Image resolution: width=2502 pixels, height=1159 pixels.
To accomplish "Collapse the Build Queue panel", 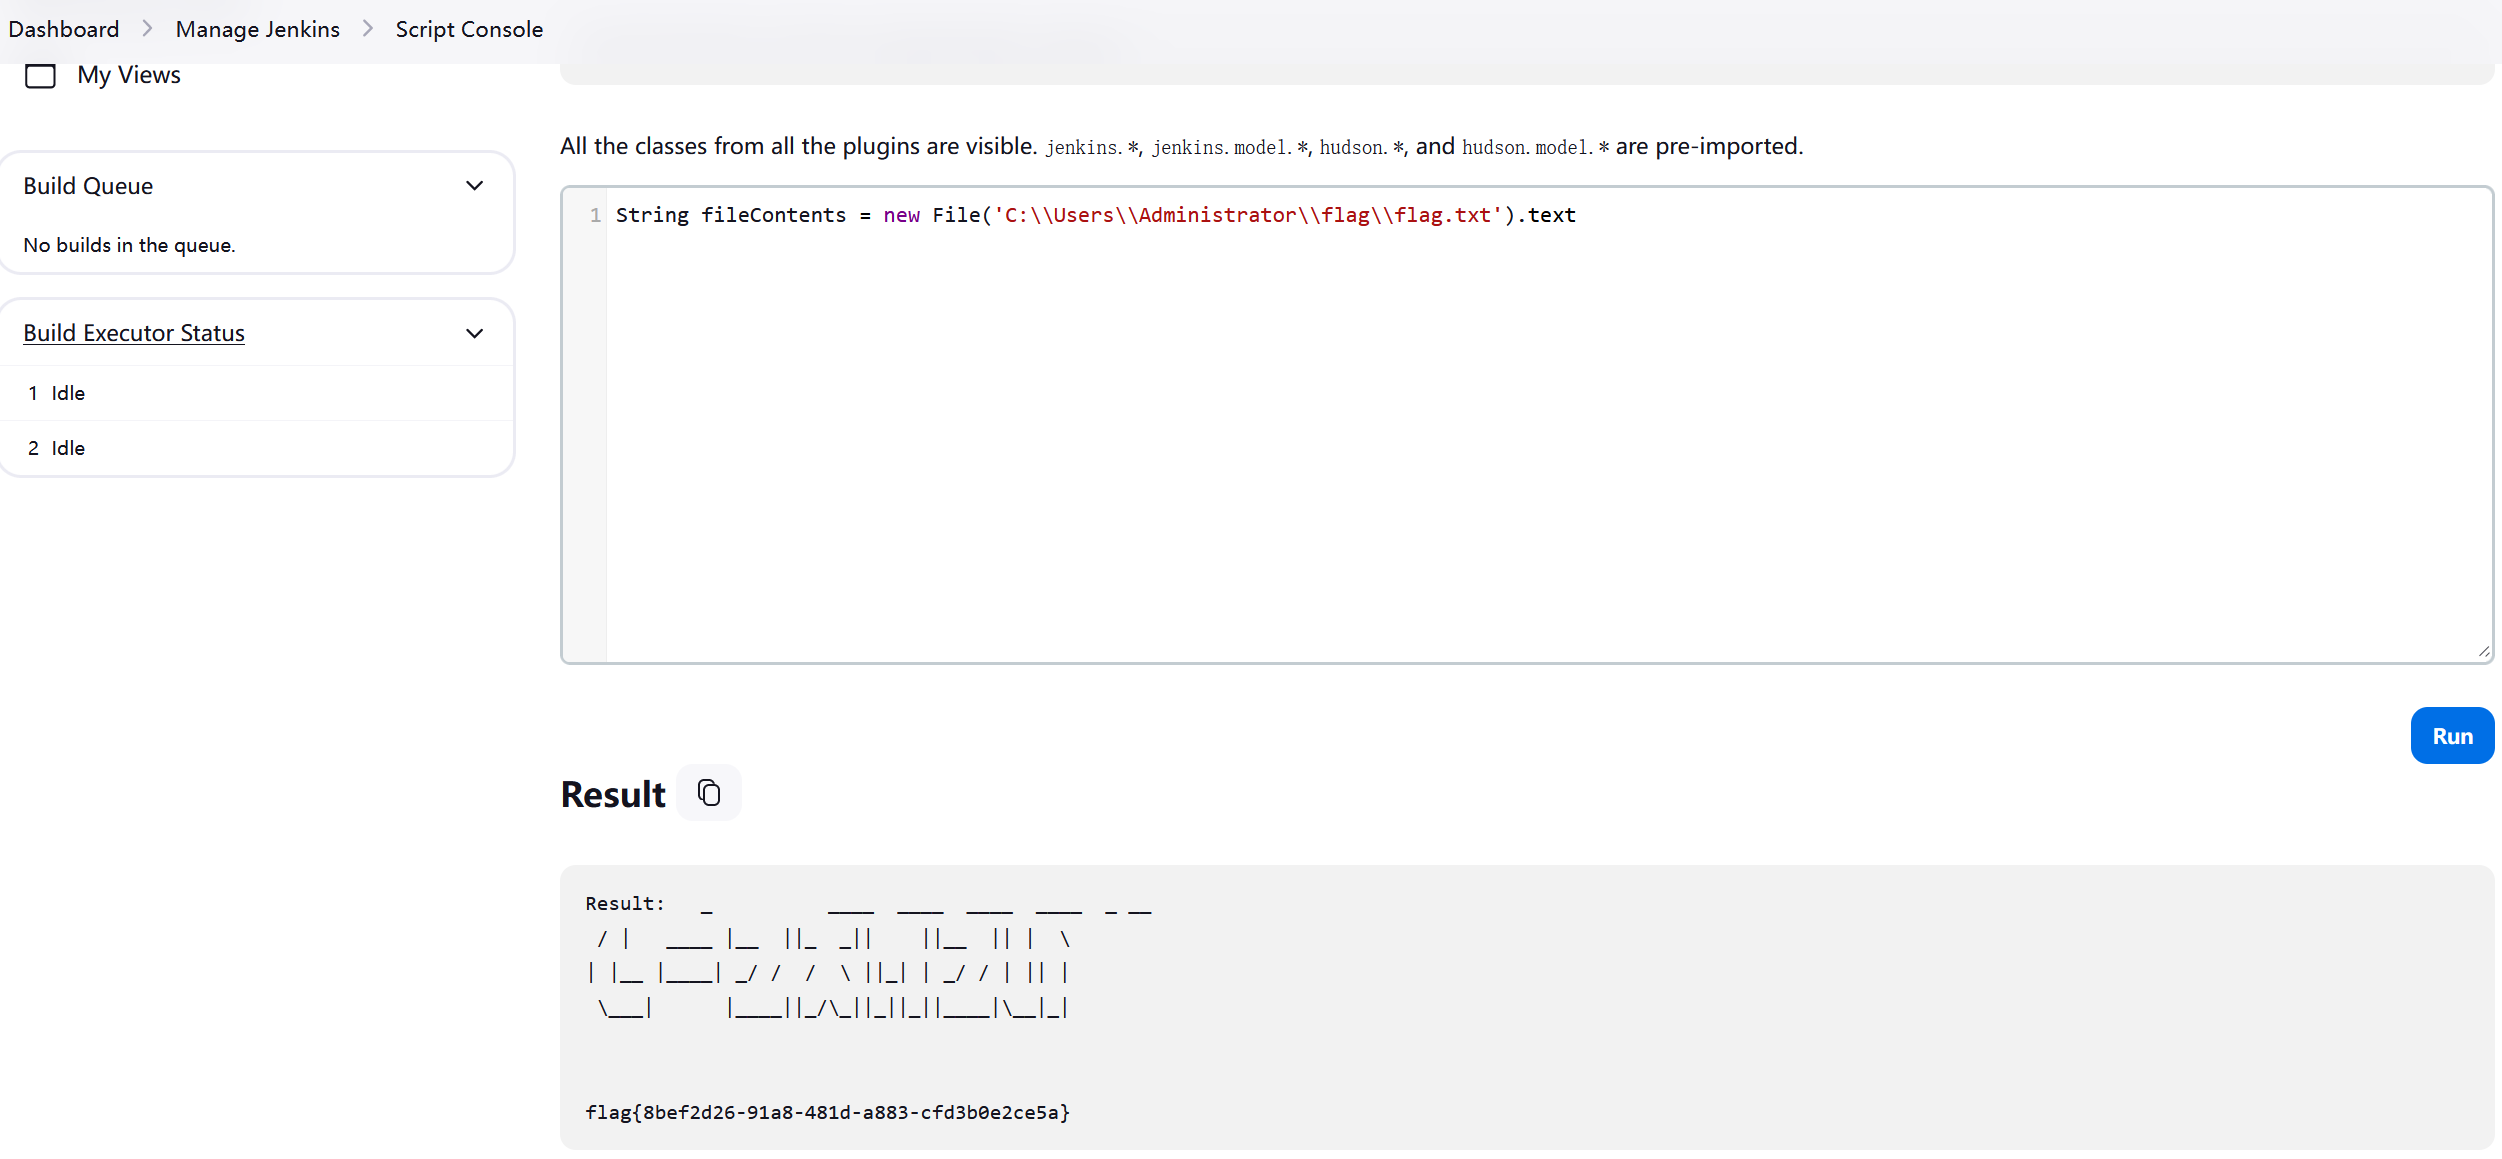I will point(475,186).
